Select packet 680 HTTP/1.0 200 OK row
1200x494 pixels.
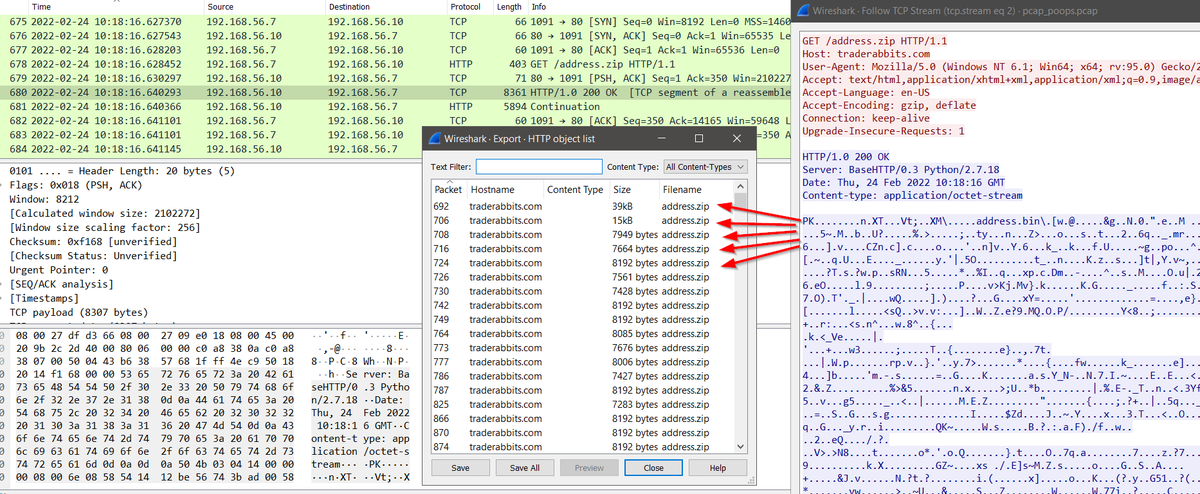(x=395, y=90)
